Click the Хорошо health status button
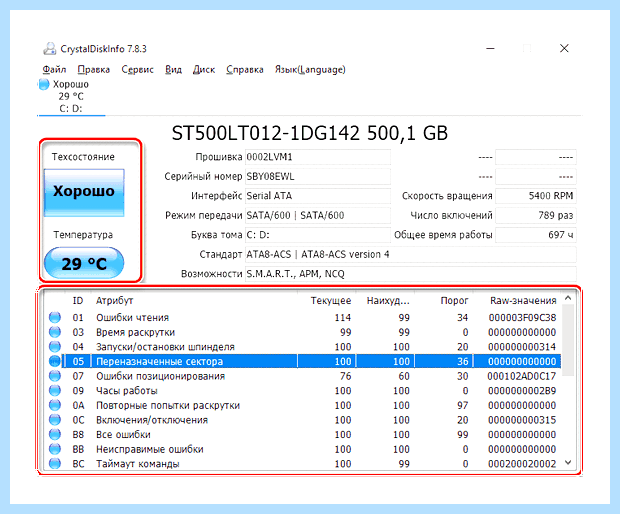Image resolution: width=620 pixels, height=514 pixels. tap(84, 193)
